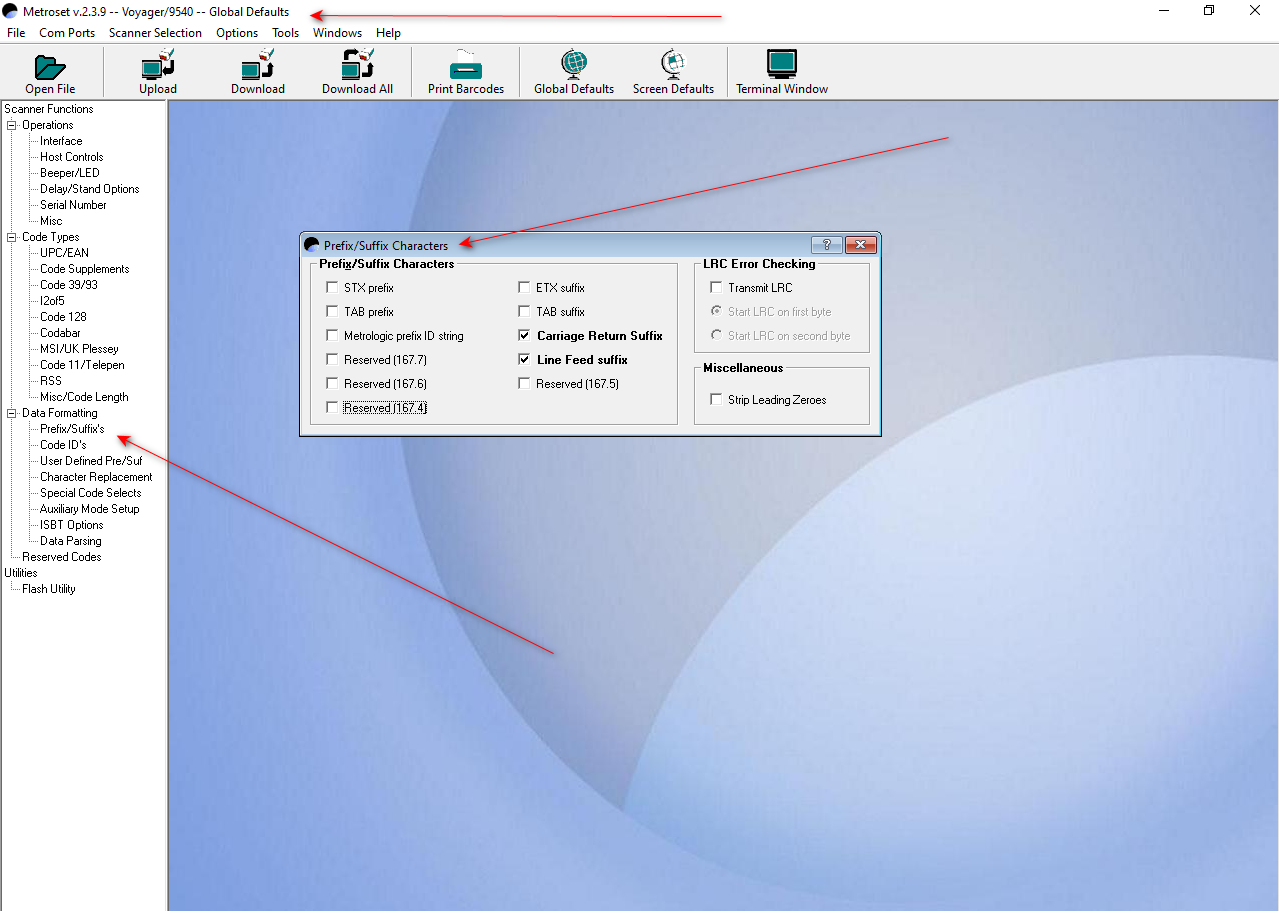Open the Terminal Window toolbar icon

782,72
